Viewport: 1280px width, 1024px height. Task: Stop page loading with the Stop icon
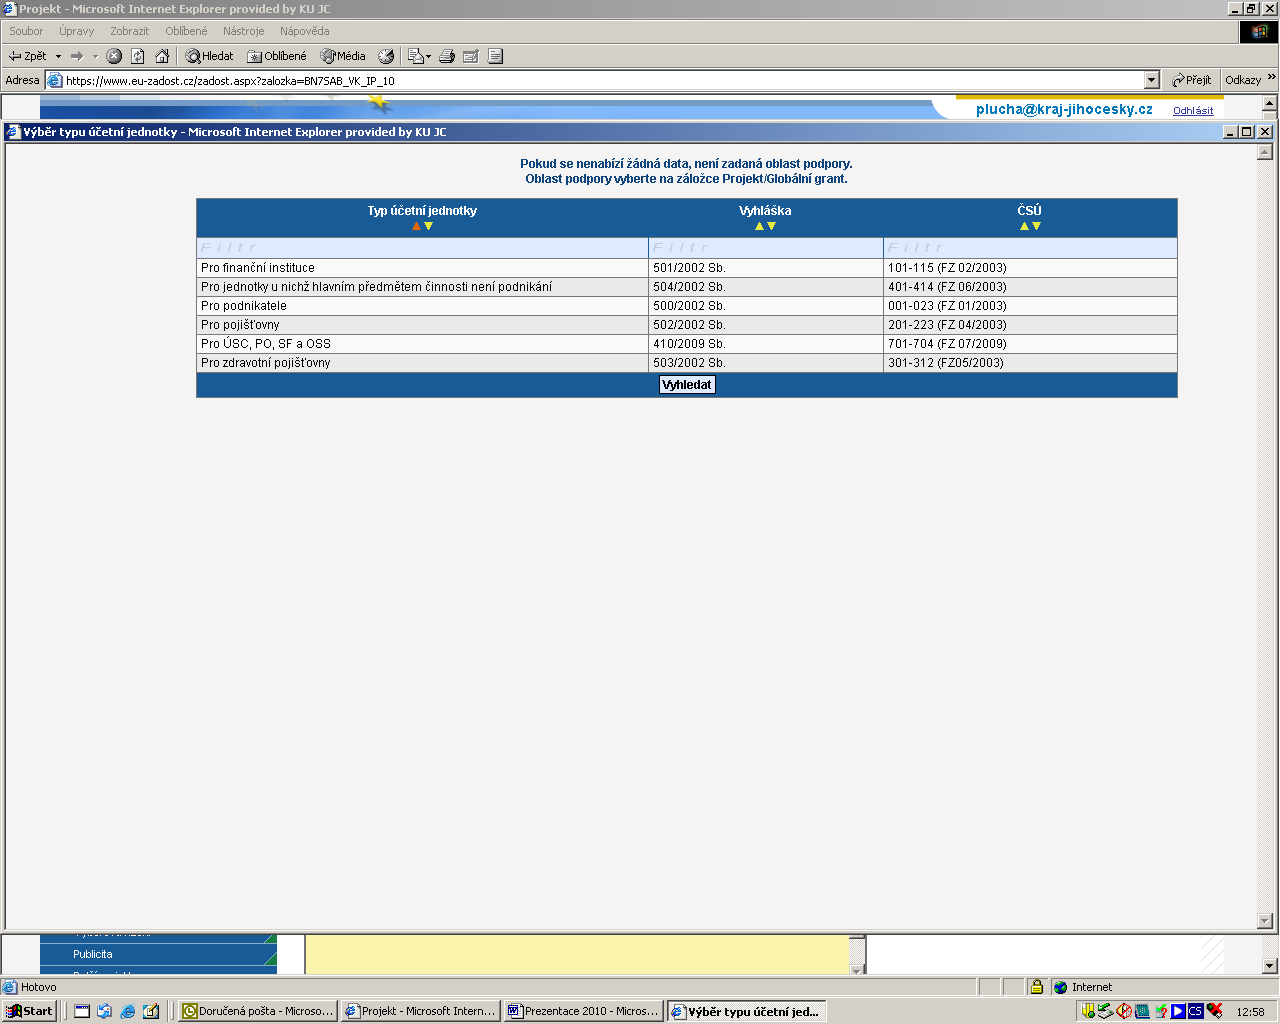coord(114,56)
